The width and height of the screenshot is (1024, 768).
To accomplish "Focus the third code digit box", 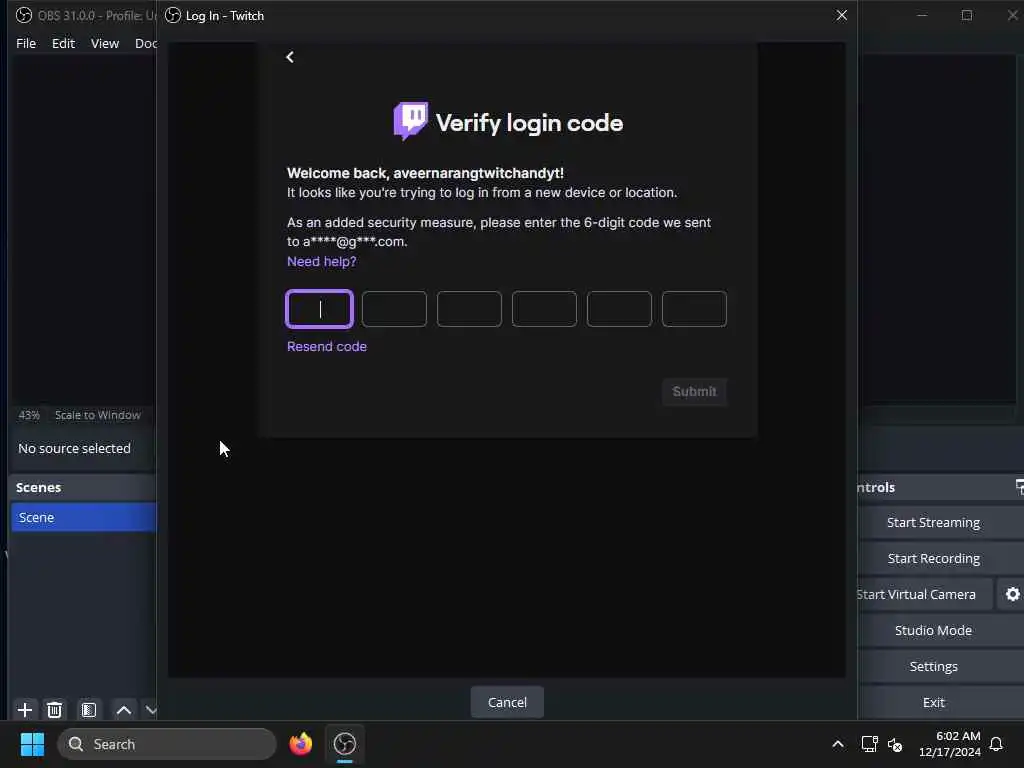I will (x=469, y=309).
